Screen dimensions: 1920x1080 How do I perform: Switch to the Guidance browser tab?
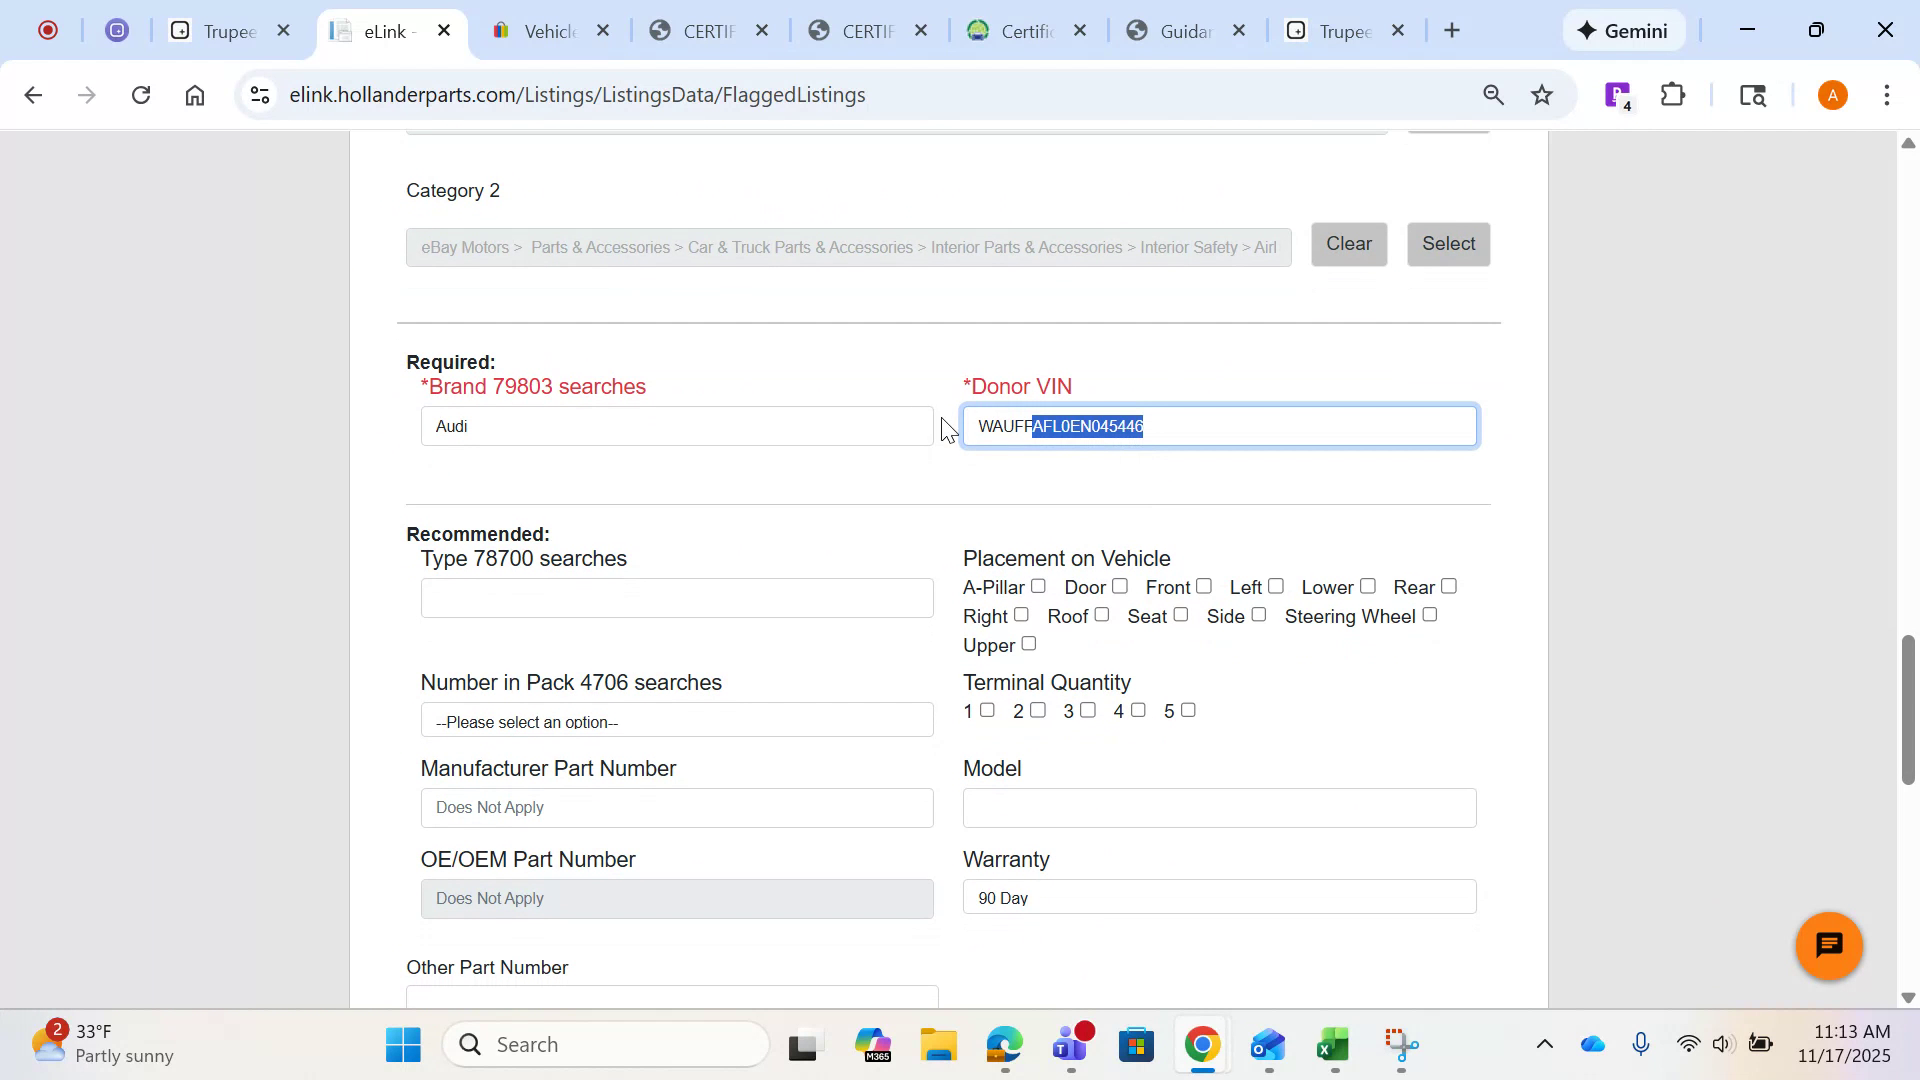(x=1182, y=31)
